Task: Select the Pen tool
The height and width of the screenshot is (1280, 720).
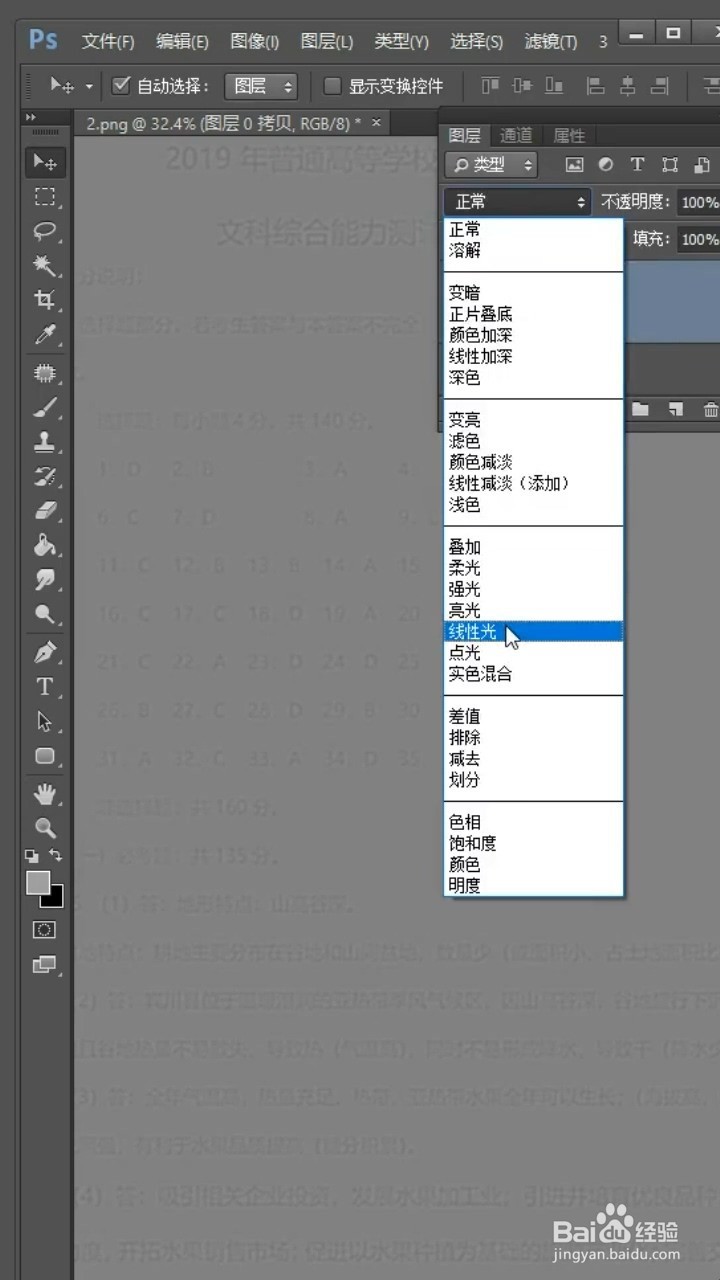Action: (x=45, y=653)
